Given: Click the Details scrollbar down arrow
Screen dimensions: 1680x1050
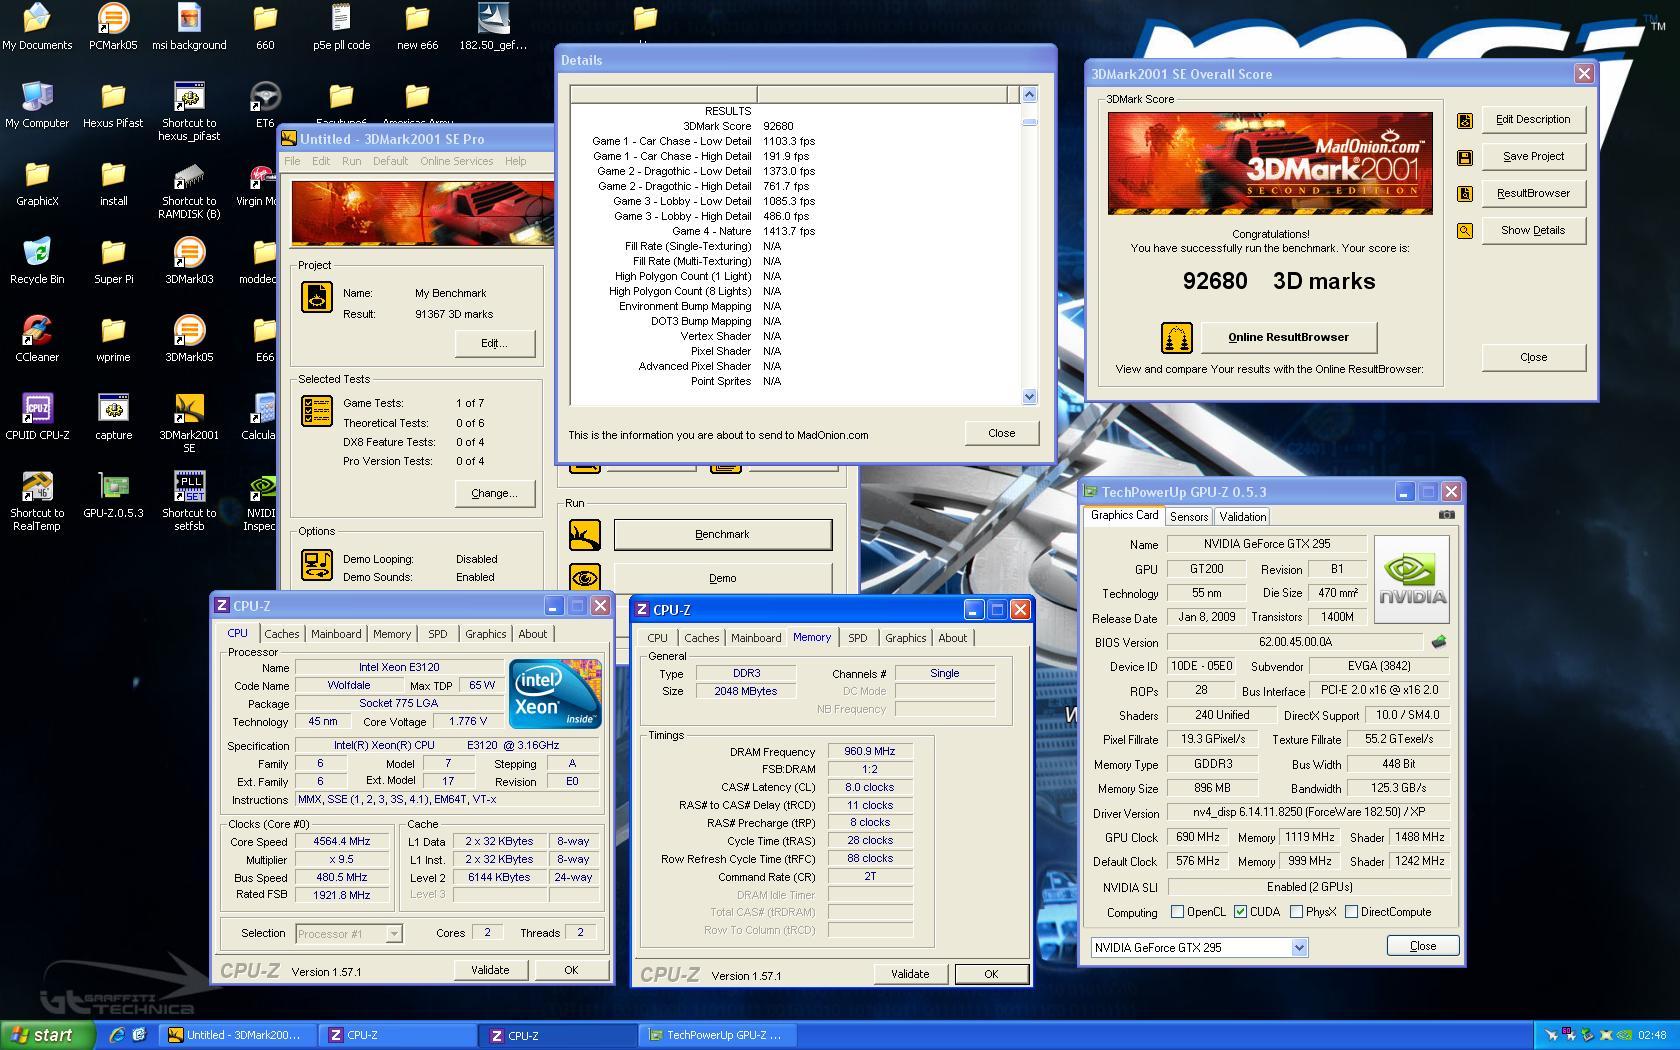Looking at the screenshot, I should (x=1029, y=397).
